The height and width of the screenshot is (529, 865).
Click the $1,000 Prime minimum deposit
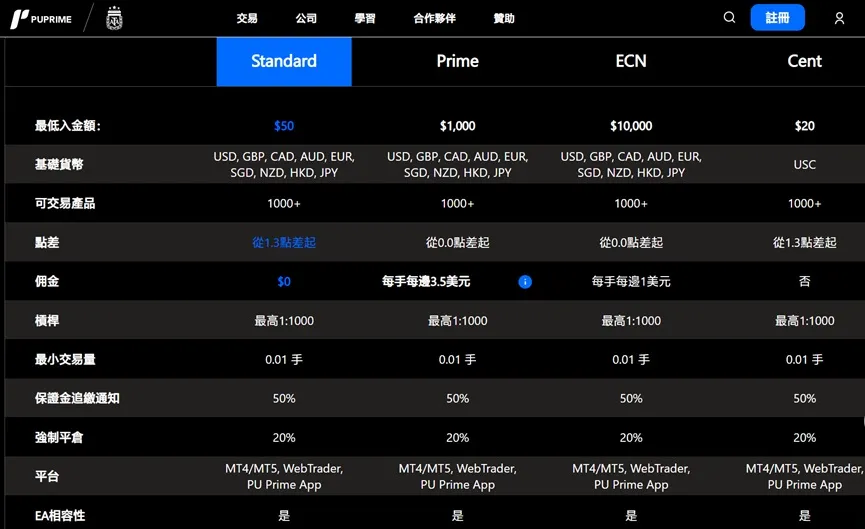point(457,126)
